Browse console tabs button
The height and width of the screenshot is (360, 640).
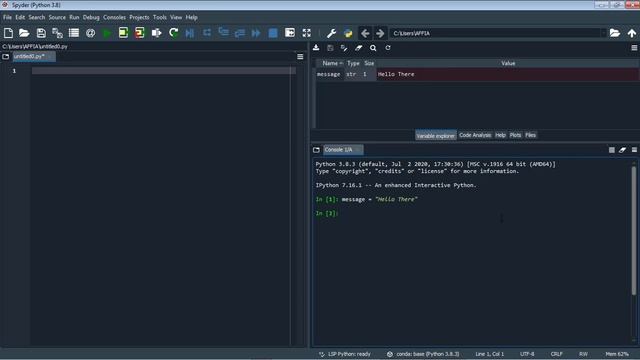click(316, 150)
